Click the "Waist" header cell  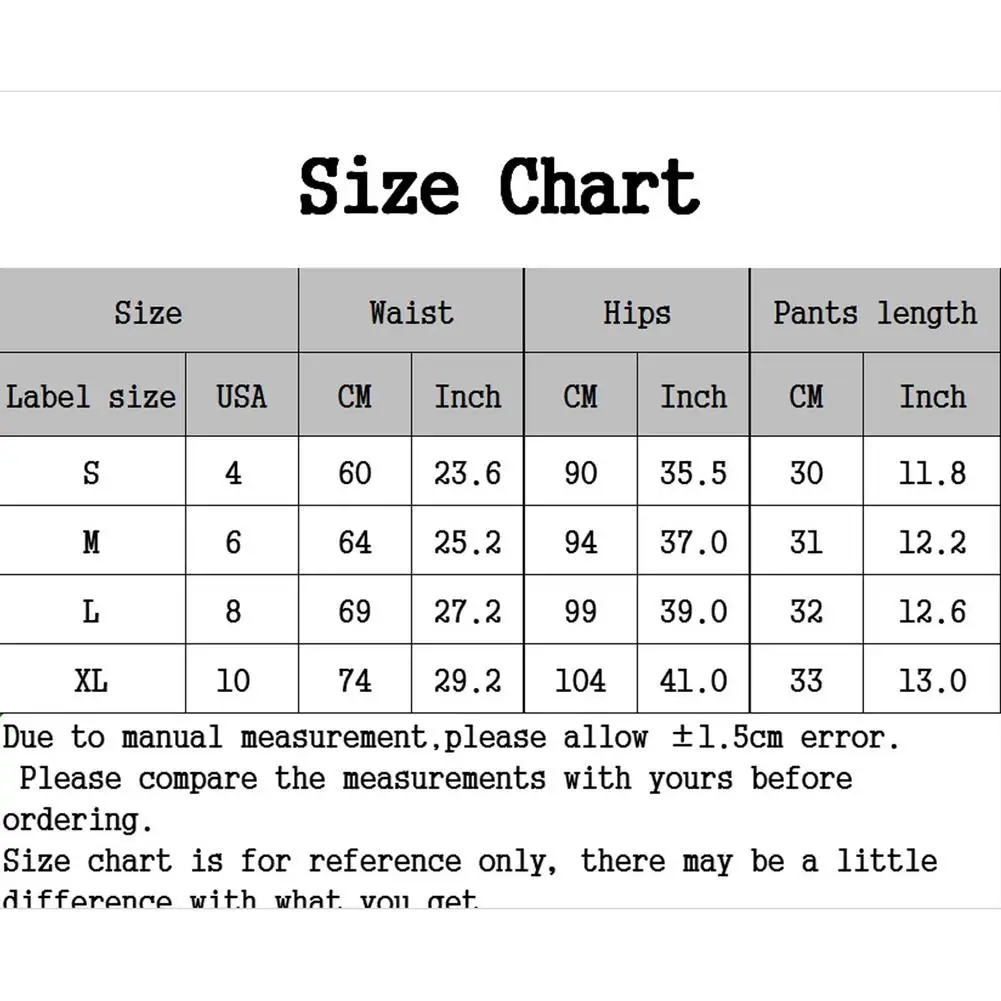coord(411,312)
